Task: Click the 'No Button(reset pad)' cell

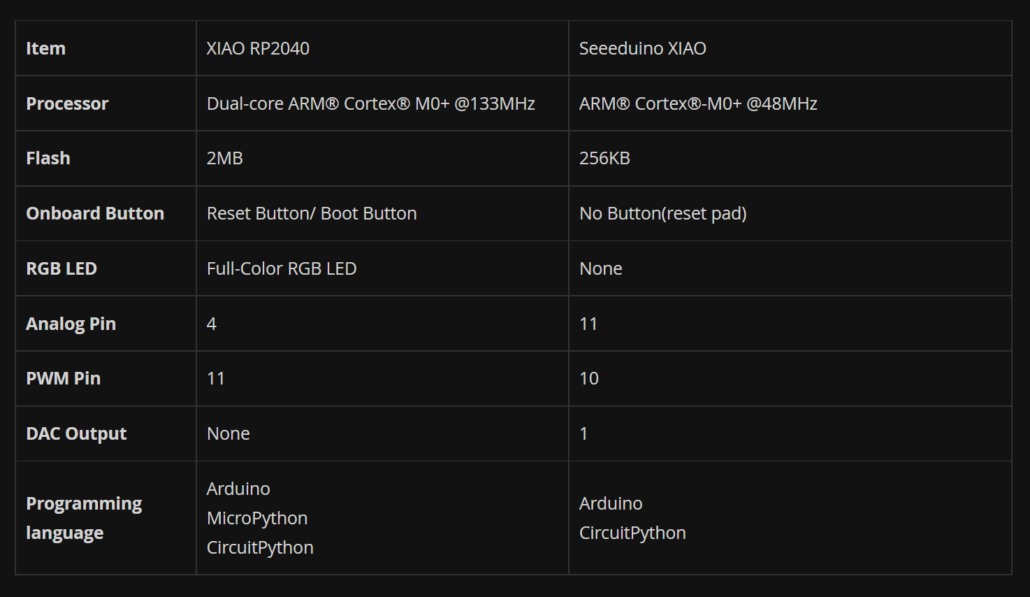Action: tap(662, 213)
